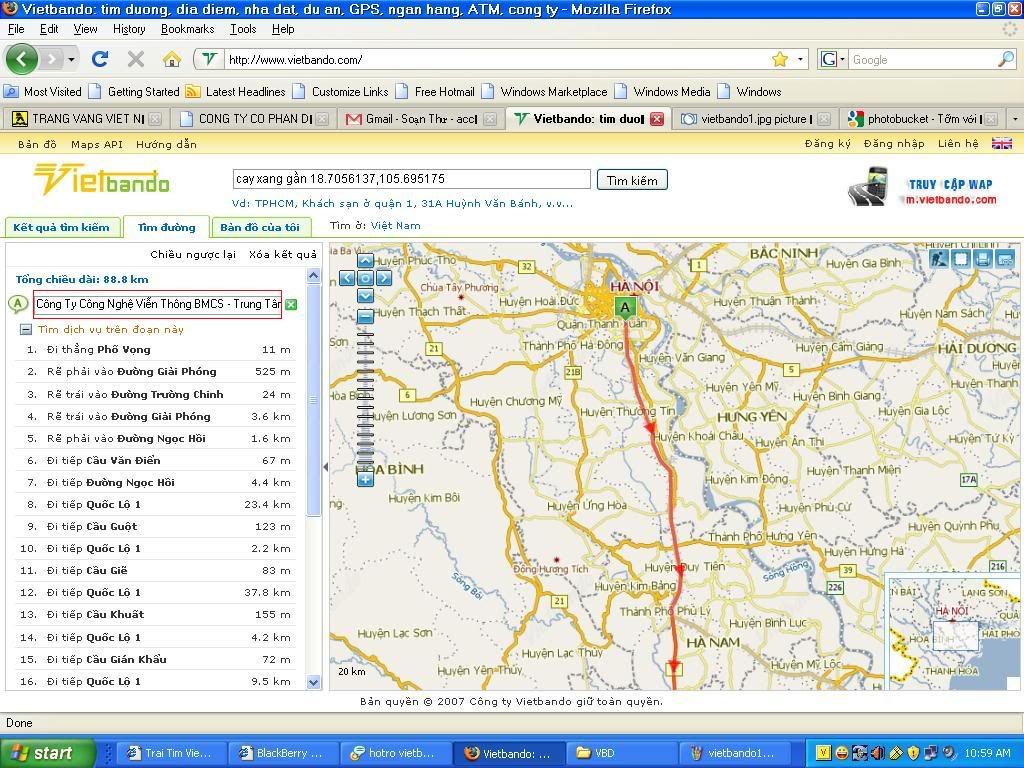Pan the map down with the arrow button
This screenshot has height=768, width=1024.
[365, 296]
